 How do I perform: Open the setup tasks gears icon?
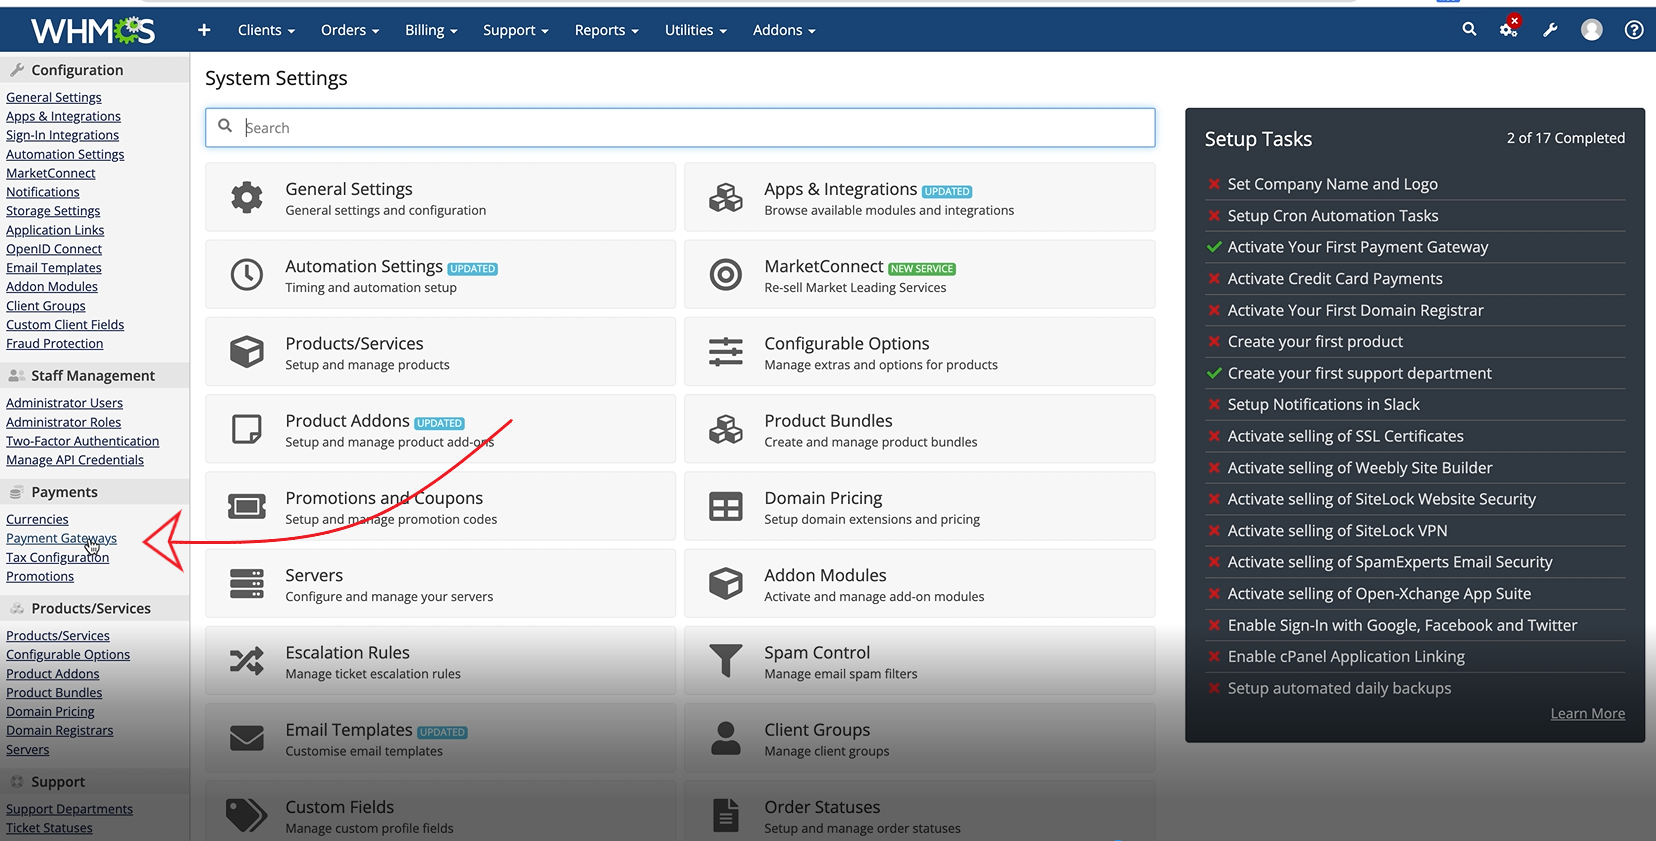coord(1509,28)
